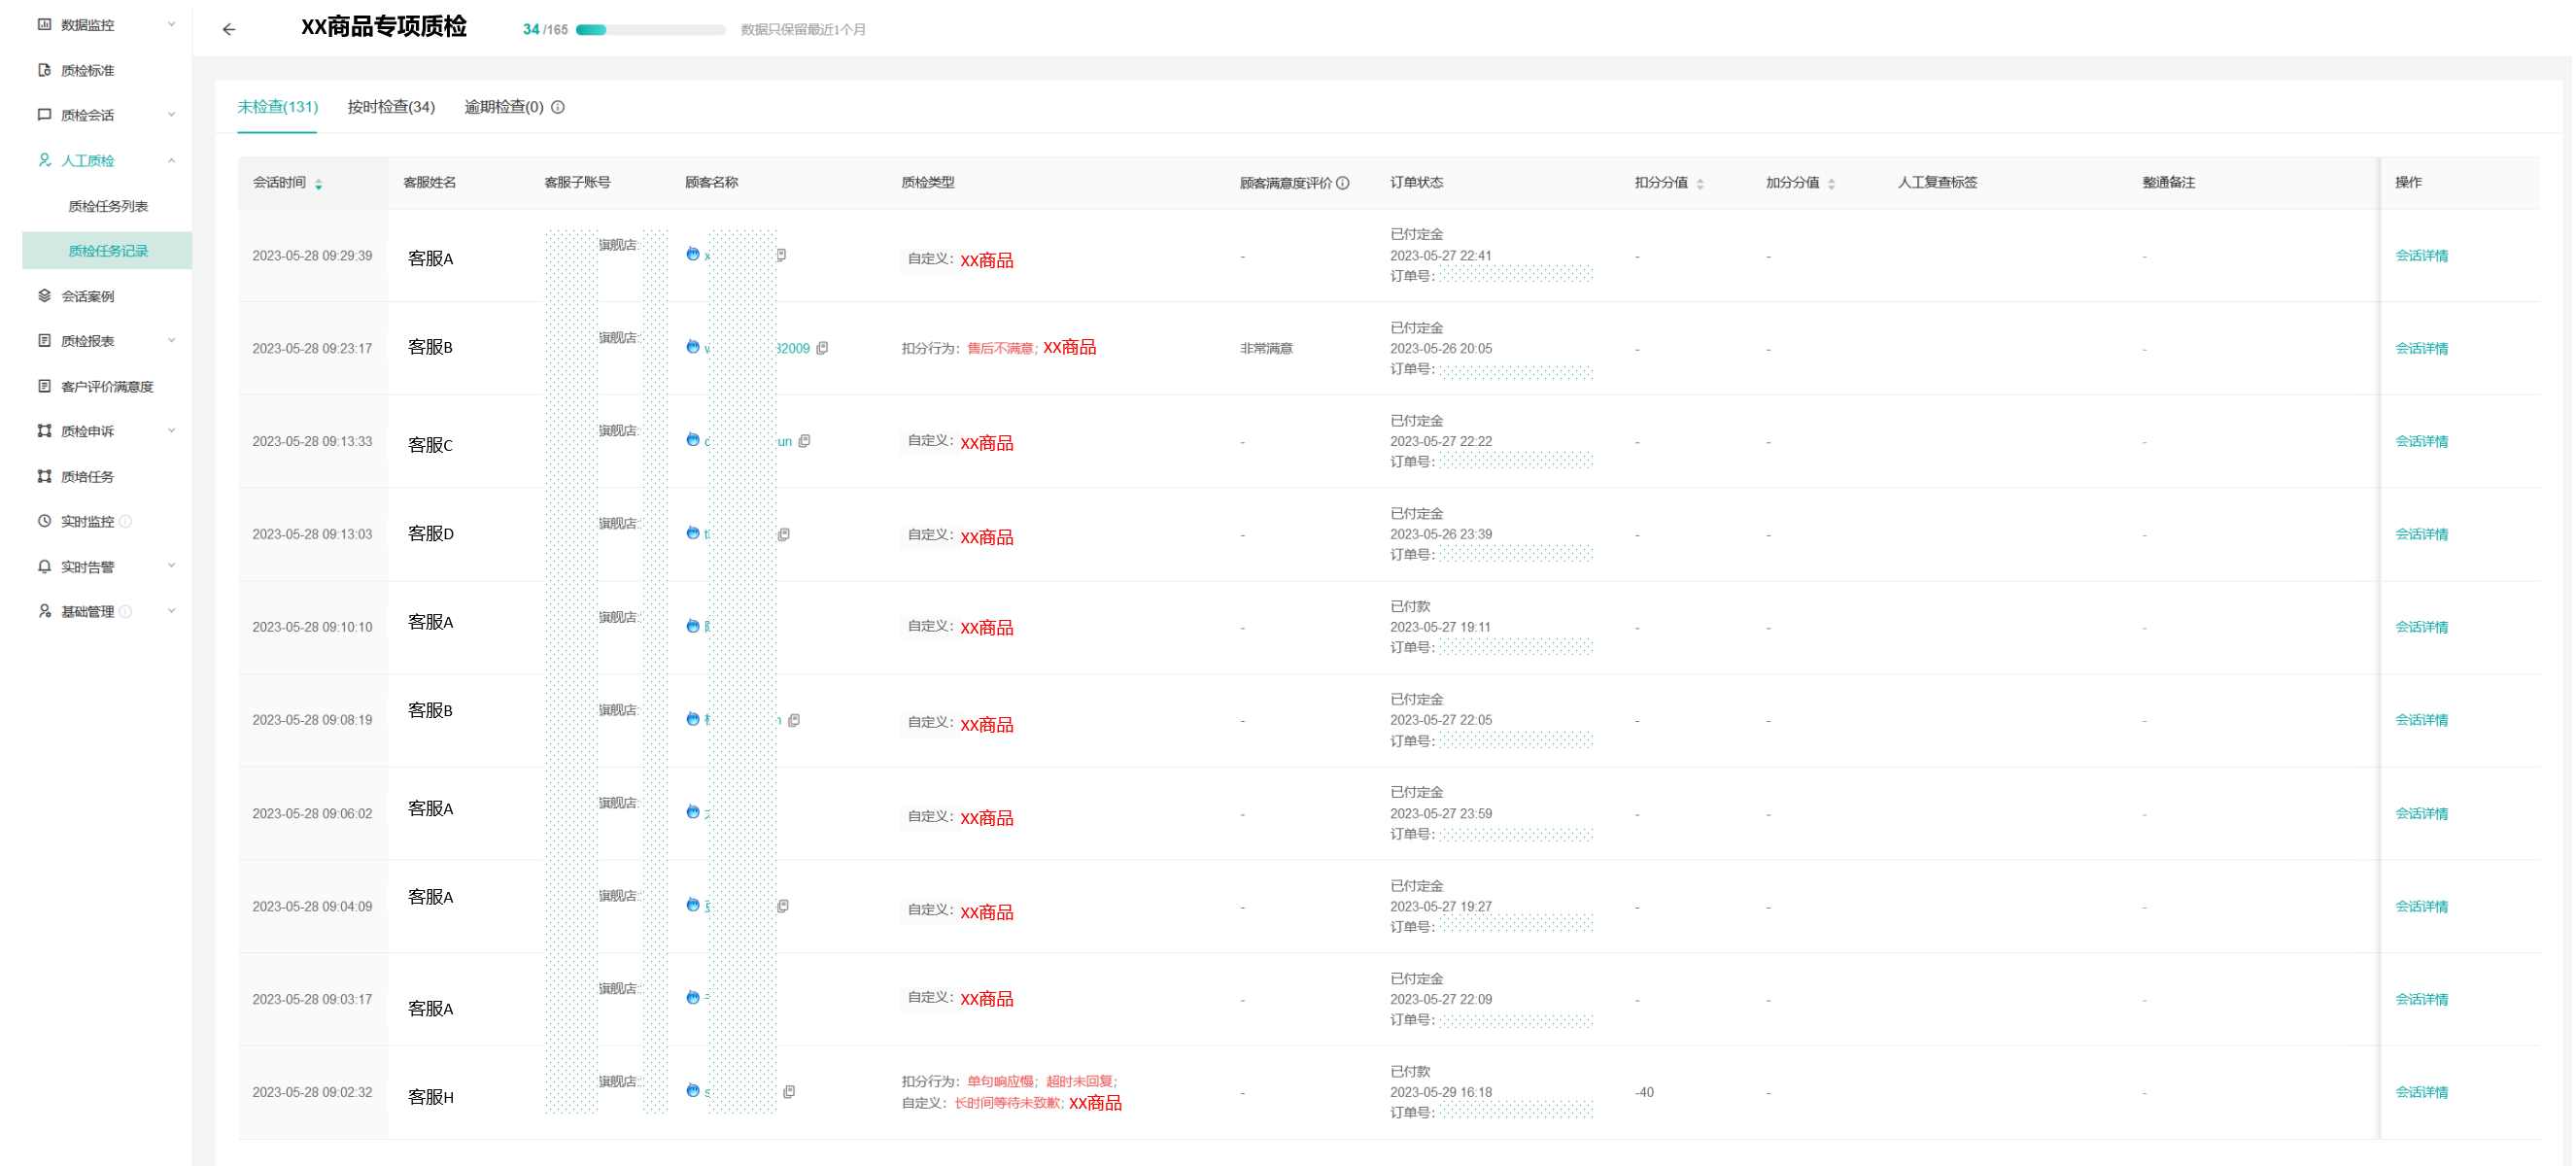Sort by 加分分值 column arrows
The image size is (2576, 1166).
coord(1831,184)
